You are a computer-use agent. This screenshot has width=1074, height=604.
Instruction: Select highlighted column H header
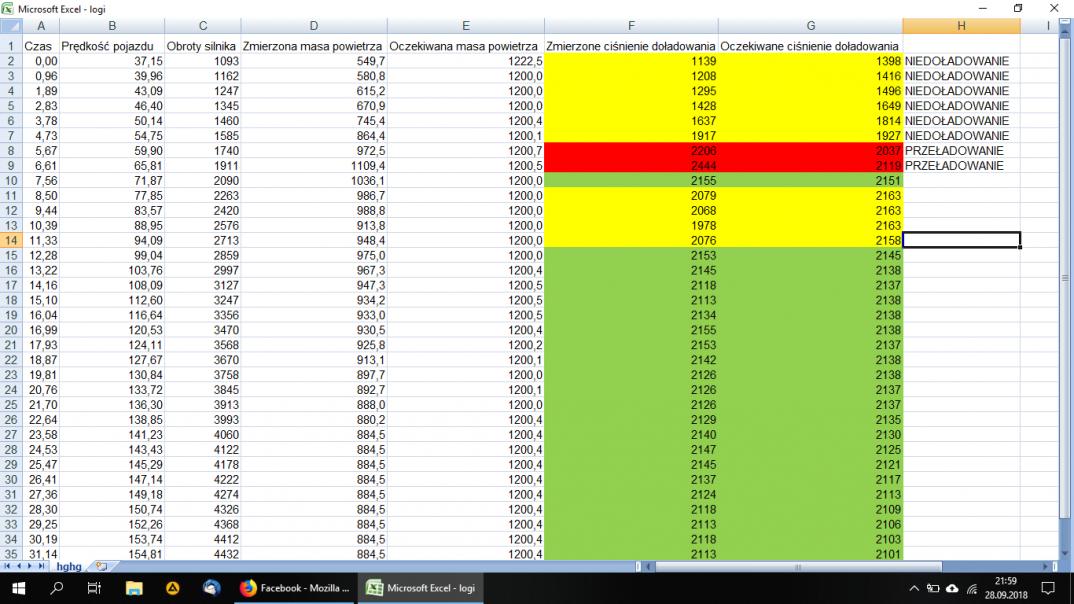pyautogui.click(x=961, y=26)
